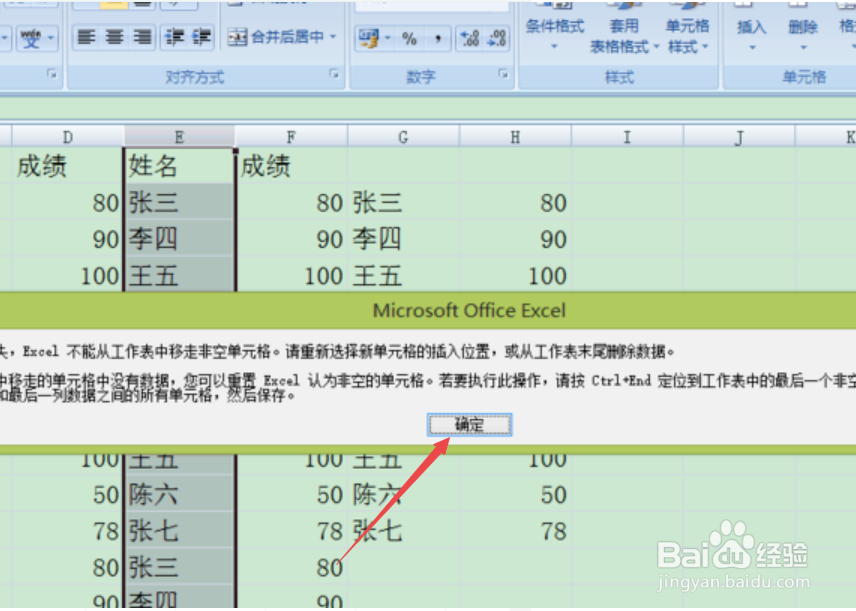Decrease decimal places

tap(497, 38)
